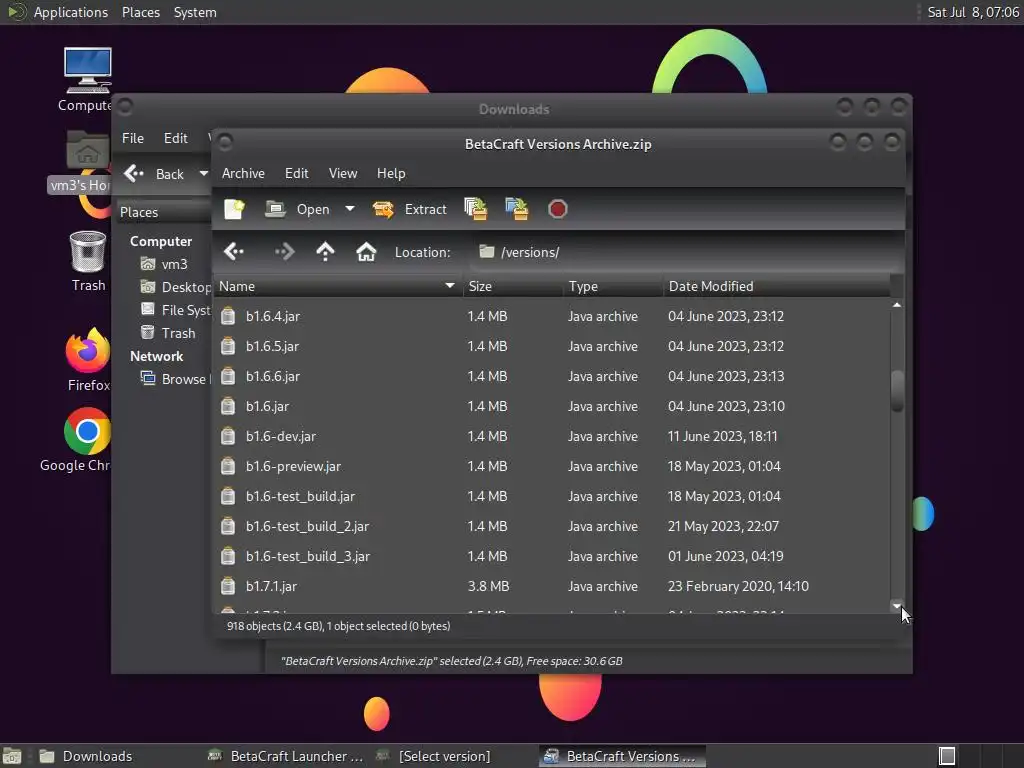Select the b1.6-dev.jar file
Viewport: 1024px width, 768px height.
point(552,436)
